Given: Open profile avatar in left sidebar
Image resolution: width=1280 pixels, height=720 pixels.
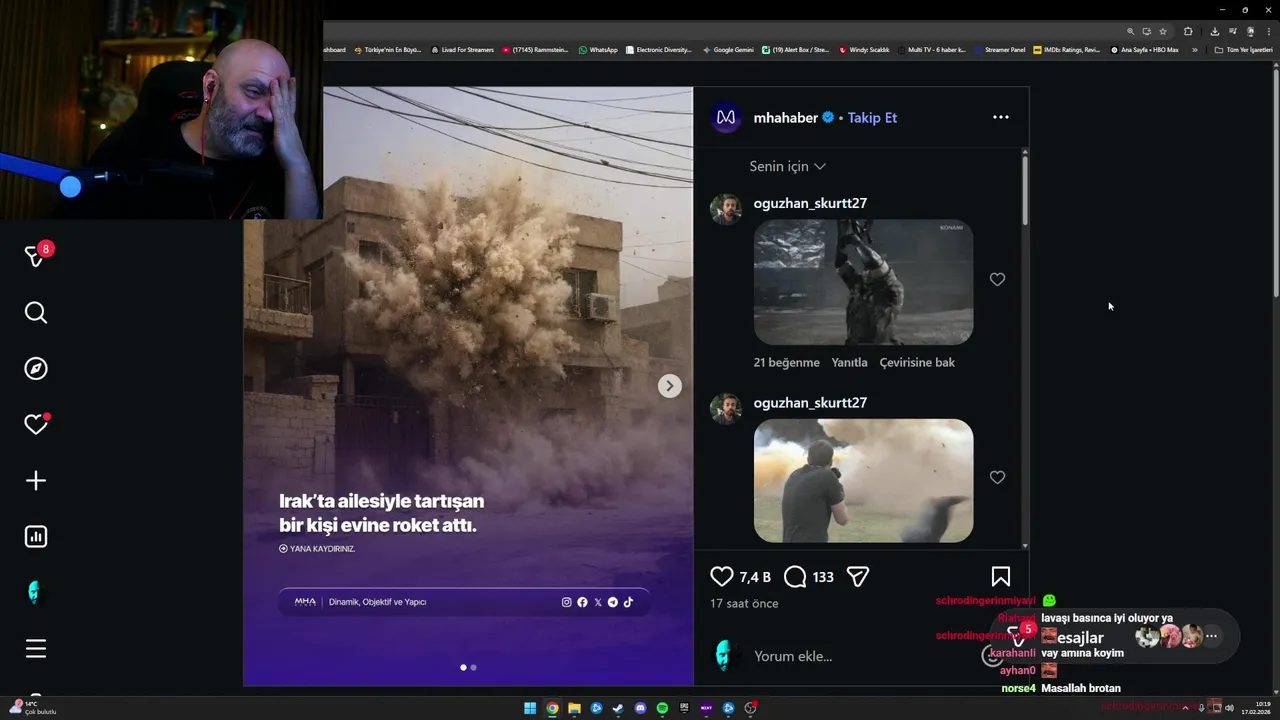Looking at the screenshot, I should click(x=36, y=593).
